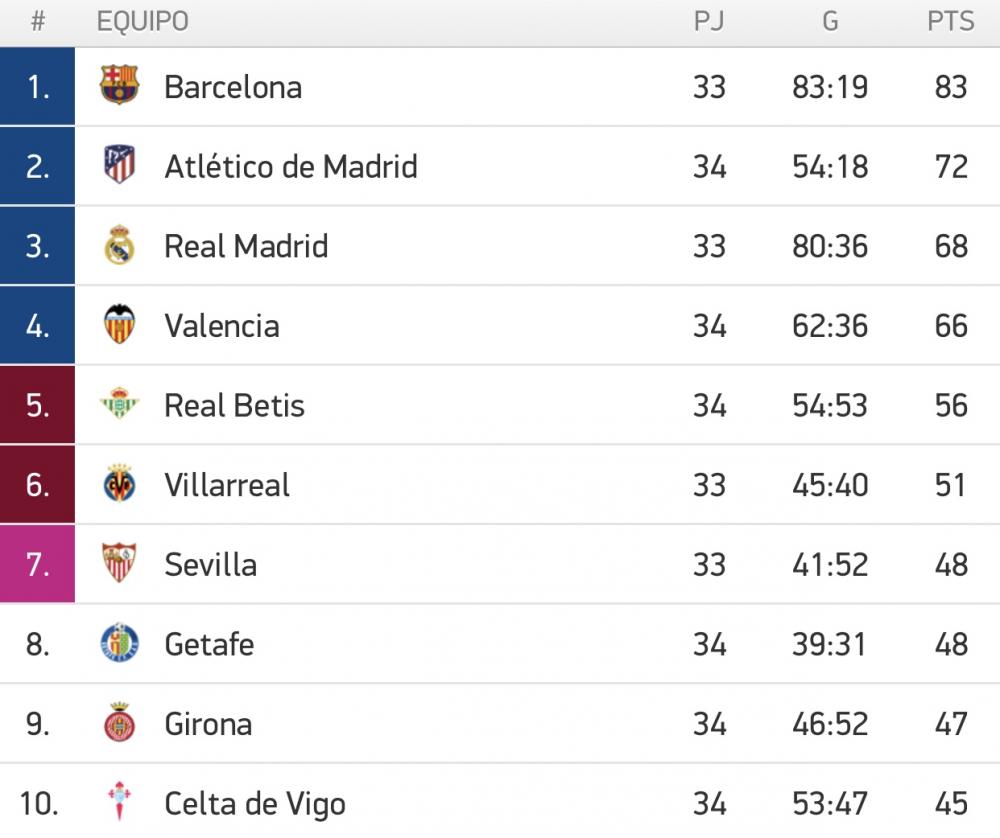Select the EQUIPO column header
Viewport: 1000px width, 838px height.
point(143,21)
